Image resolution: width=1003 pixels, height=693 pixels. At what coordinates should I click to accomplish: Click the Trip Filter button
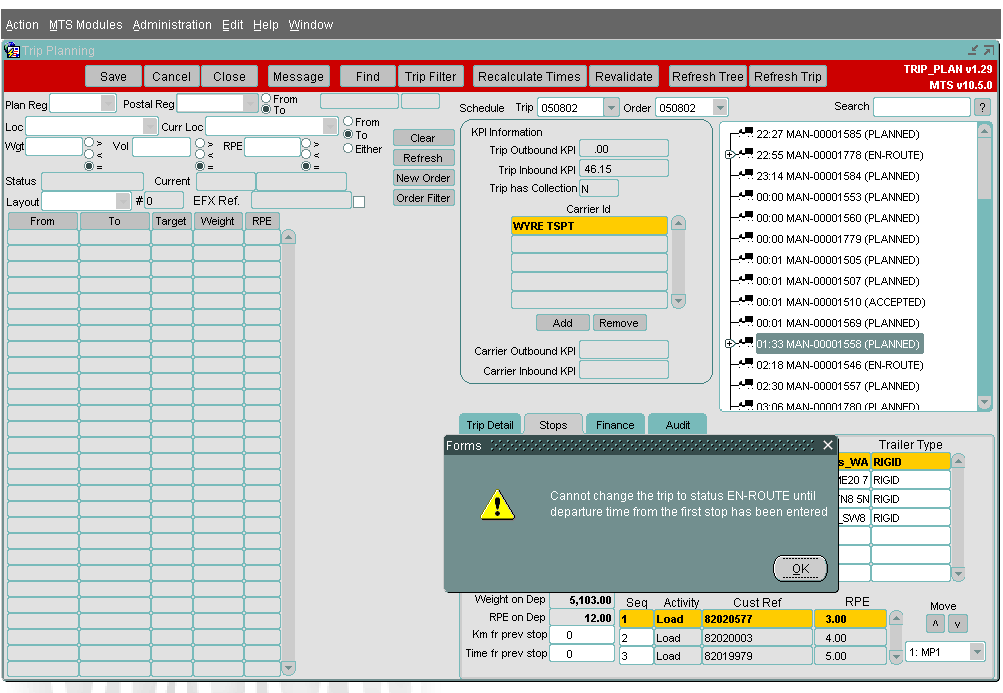click(430, 76)
